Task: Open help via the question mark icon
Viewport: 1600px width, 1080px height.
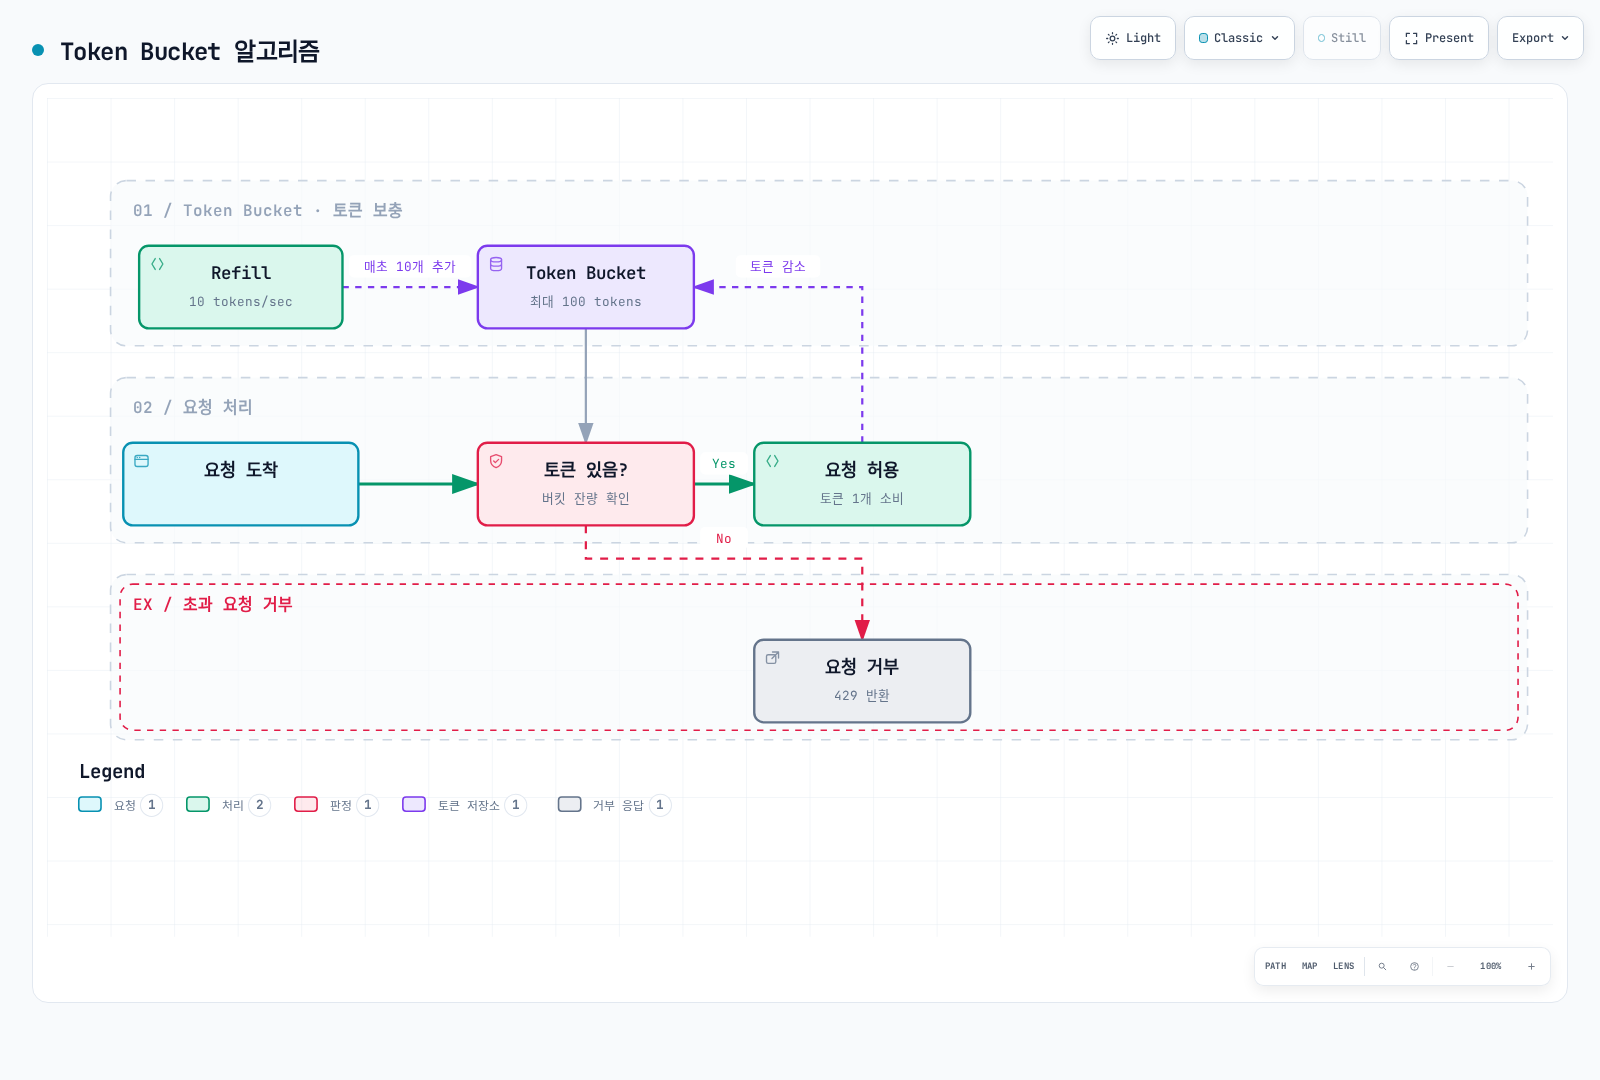Action: [x=1414, y=966]
